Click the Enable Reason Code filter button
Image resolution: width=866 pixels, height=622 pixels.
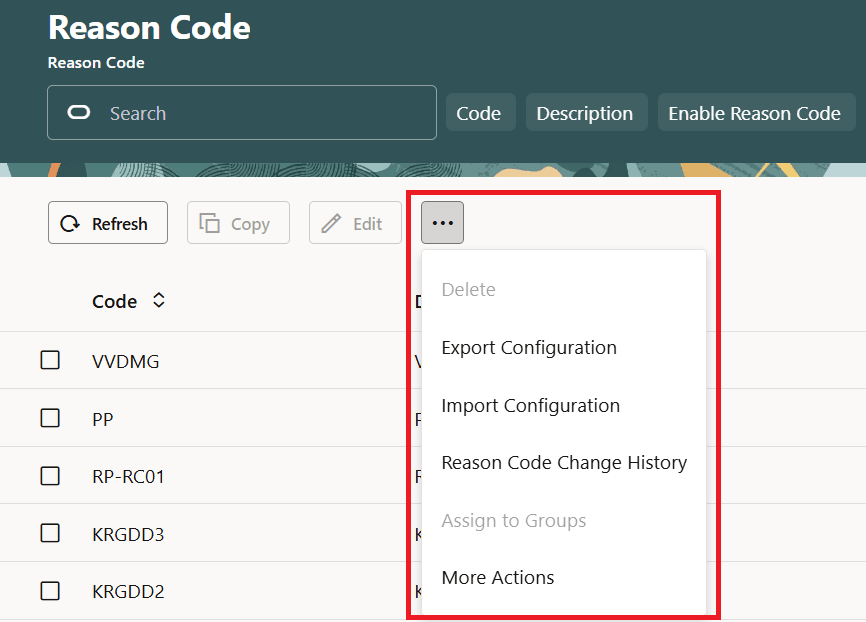click(756, 112)
